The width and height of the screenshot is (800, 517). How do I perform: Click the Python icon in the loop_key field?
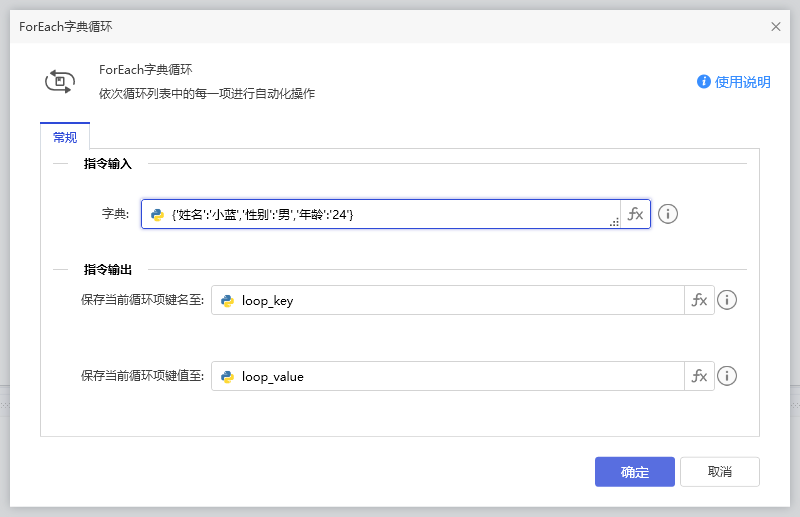pos(228,301)
